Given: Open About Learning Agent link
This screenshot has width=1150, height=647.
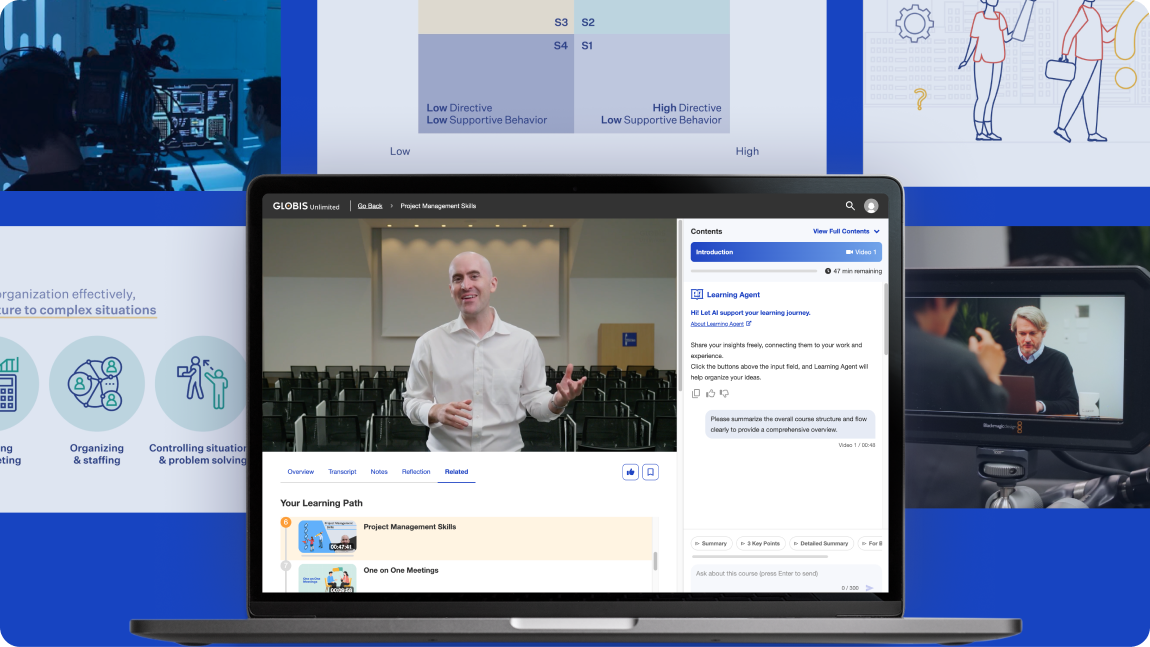Looking at the screenshot, I should 717,324.
